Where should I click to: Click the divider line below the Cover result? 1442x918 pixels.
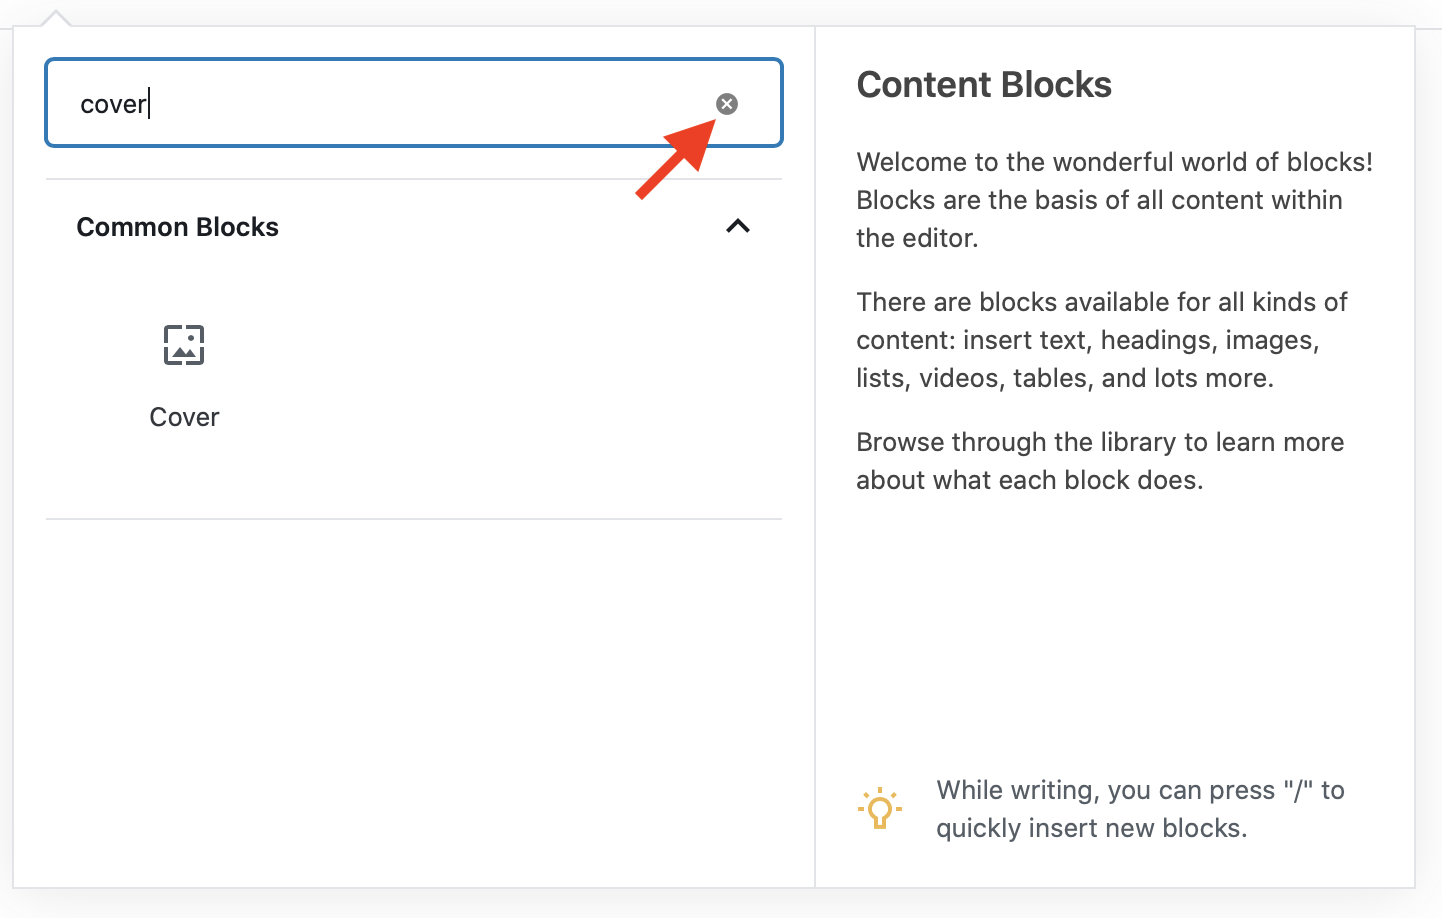tap(414, 519)
